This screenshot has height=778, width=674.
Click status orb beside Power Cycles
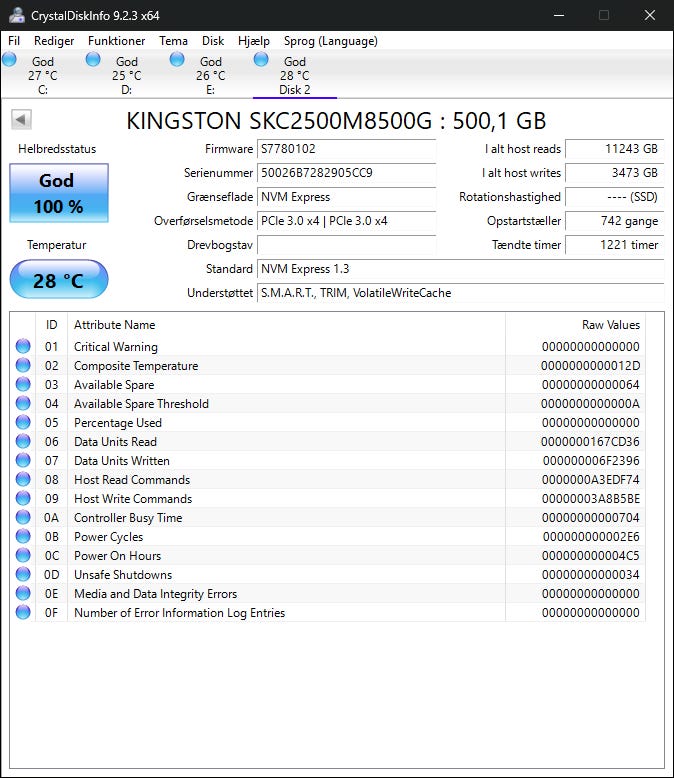23,537
